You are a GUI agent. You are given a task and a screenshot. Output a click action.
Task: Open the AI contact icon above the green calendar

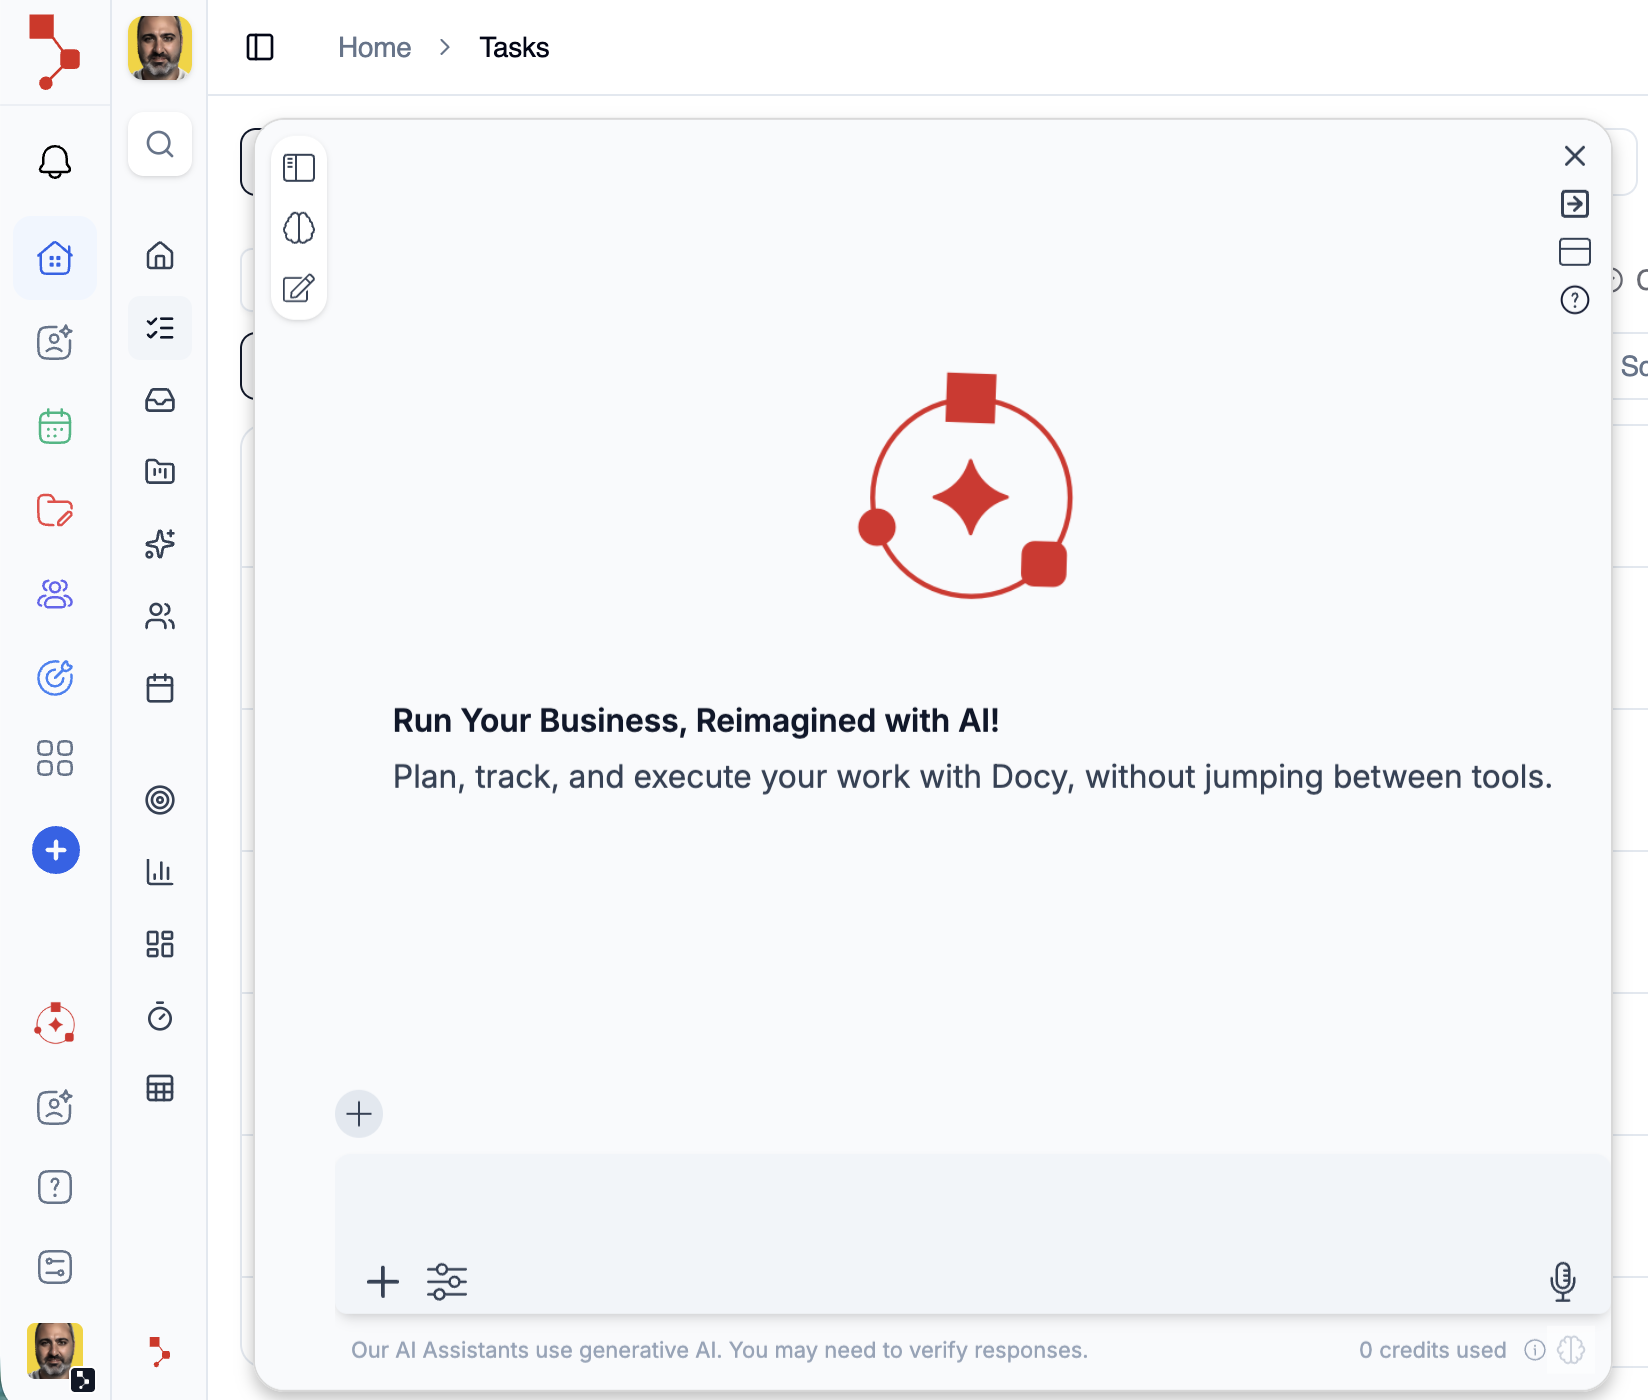coord(55,342)
